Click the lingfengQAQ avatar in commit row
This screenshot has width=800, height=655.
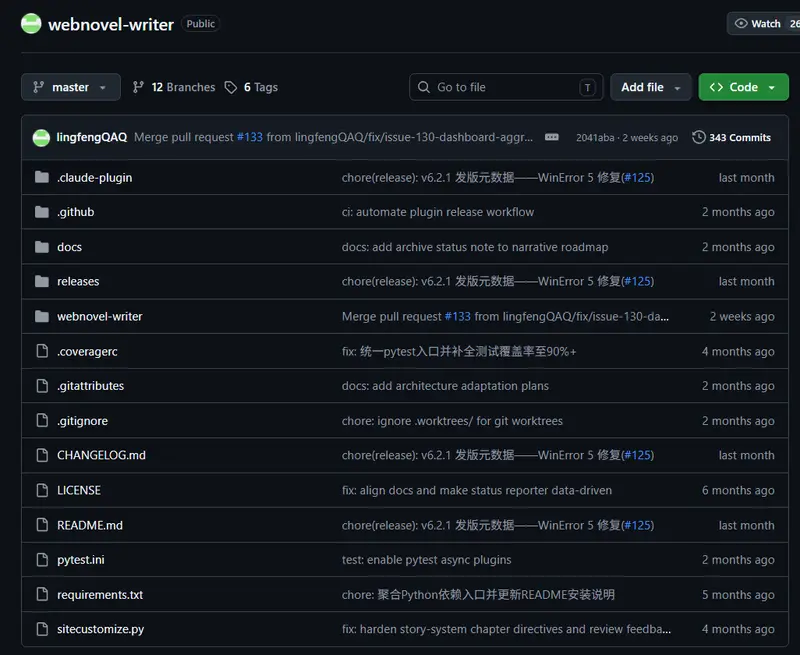pos(41,138)
